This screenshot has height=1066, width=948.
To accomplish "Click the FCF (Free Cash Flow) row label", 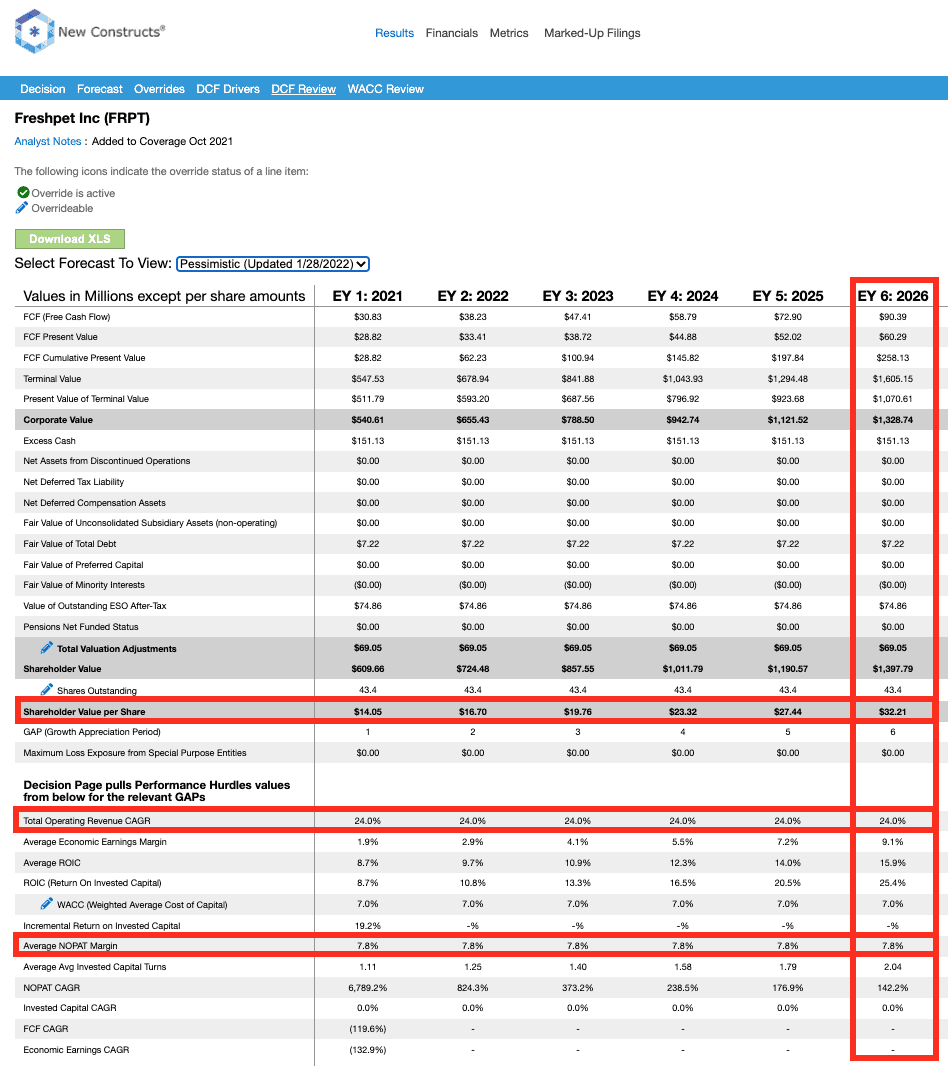I will coord(67,317).
